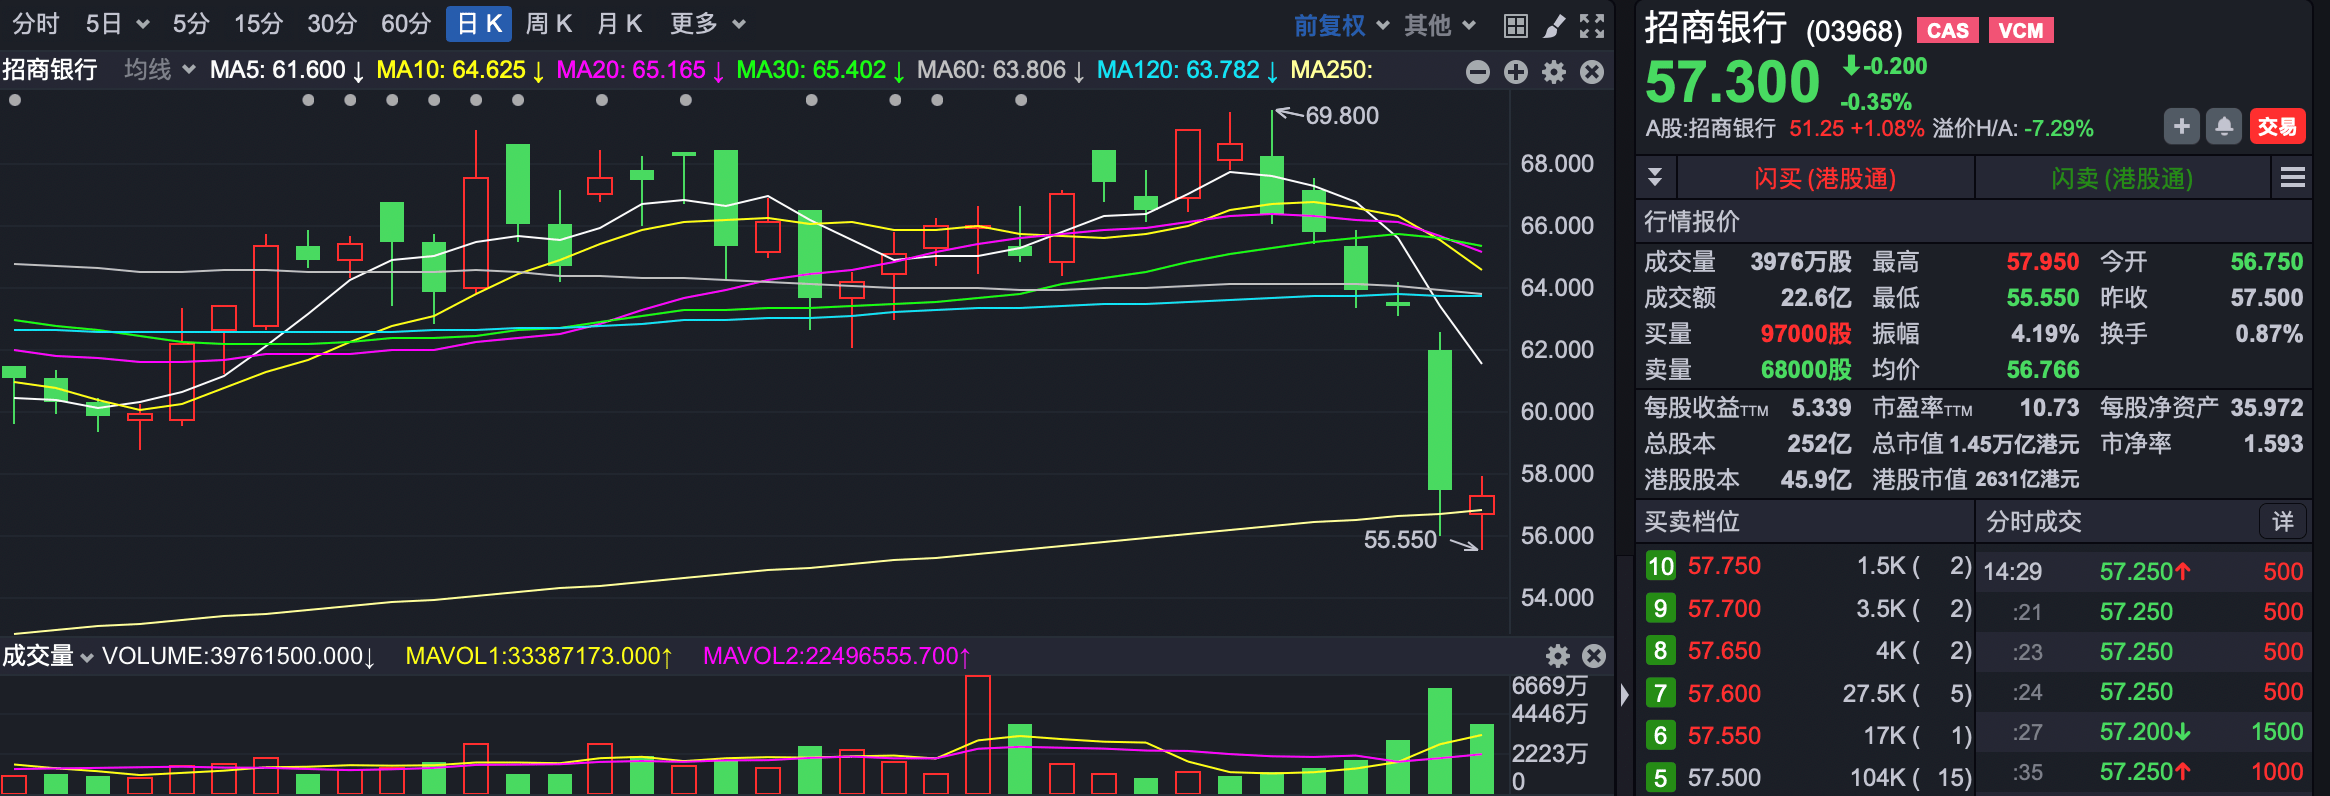This screenshot has height=796, width=2330.
Task: Click the 行情报价 section header
Action: [1692, 221]
